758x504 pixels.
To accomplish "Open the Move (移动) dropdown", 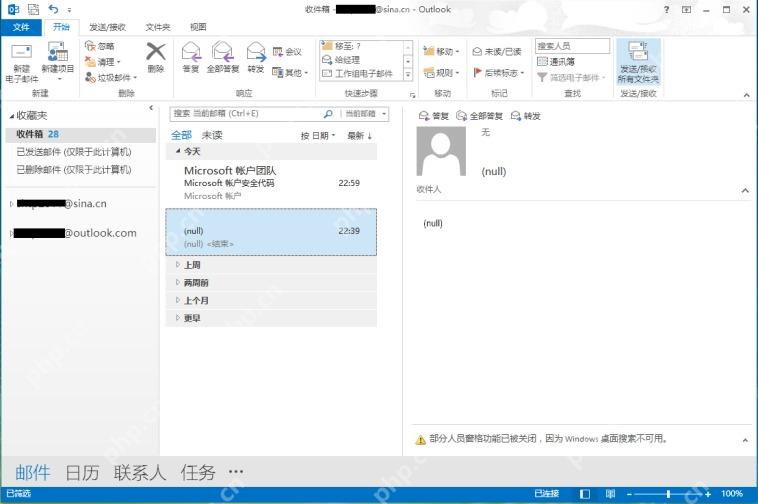I will (x=441, y=51).
